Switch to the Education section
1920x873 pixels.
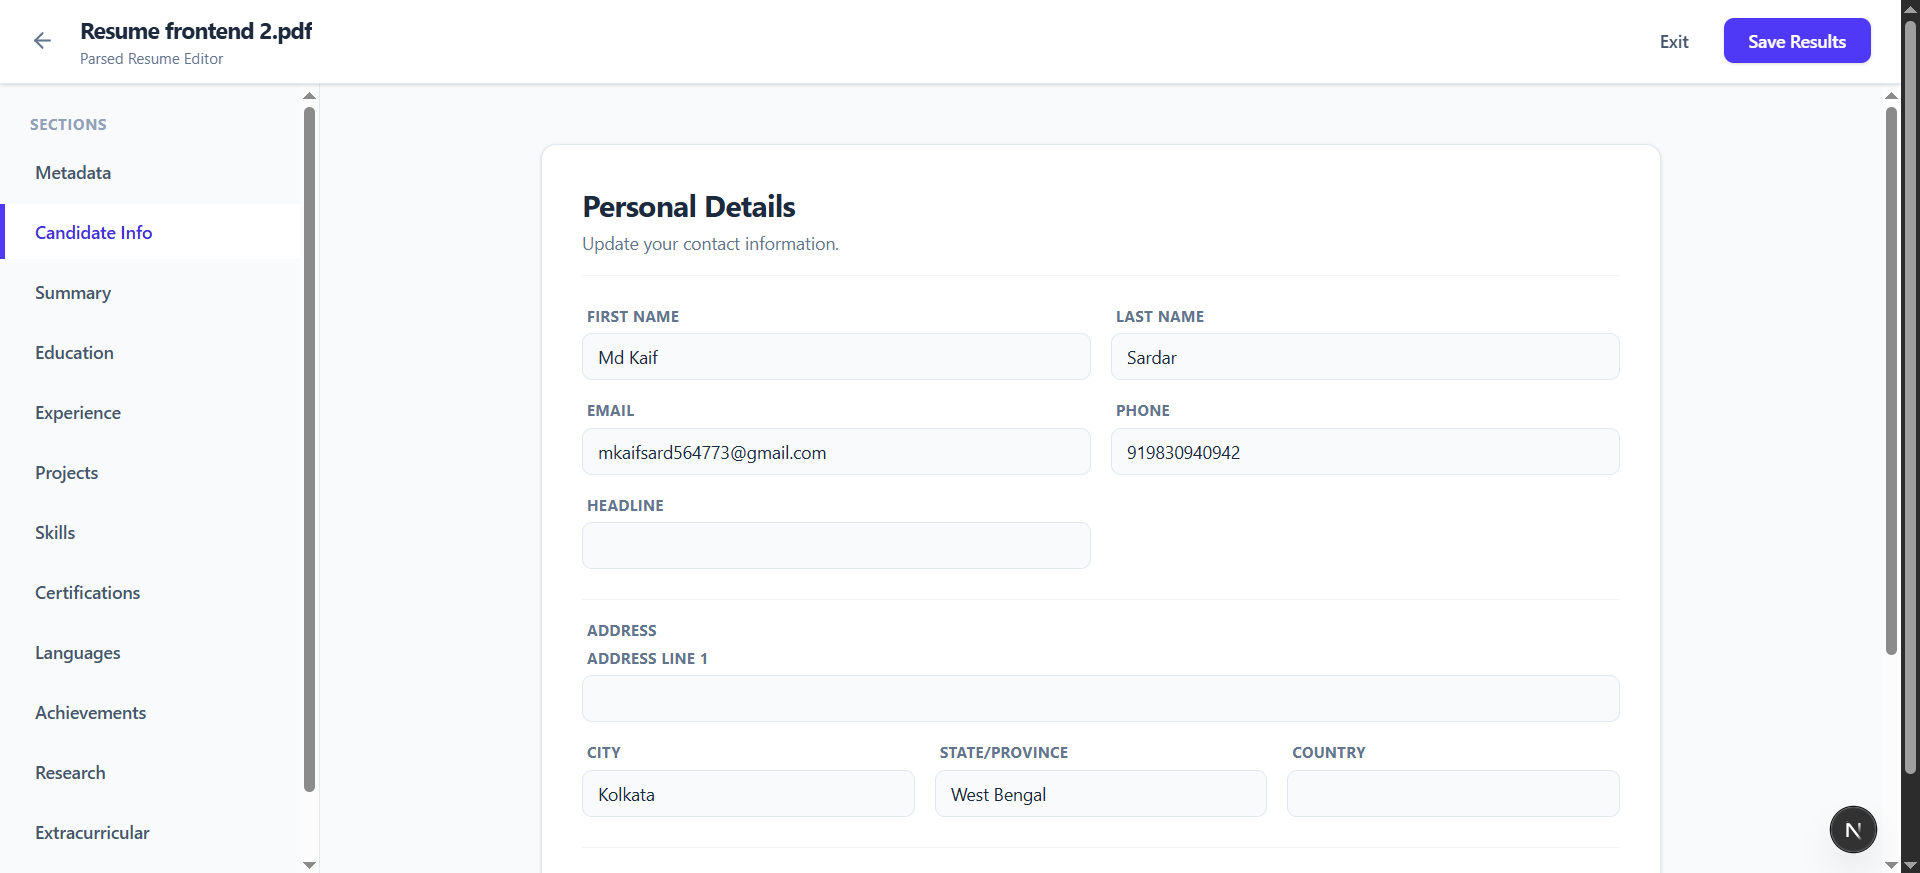tap(74, 352)
